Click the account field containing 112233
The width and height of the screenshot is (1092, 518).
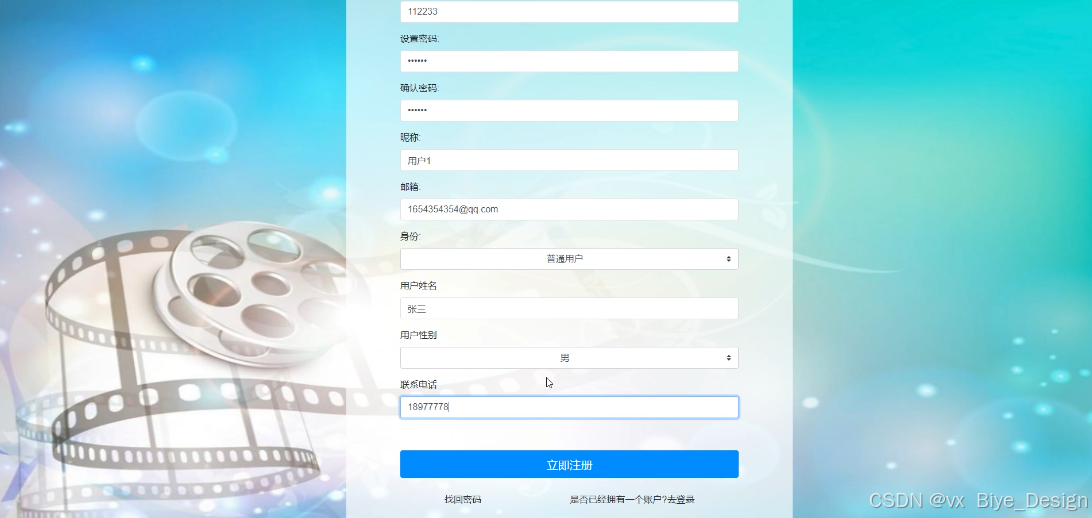(569, 11)
